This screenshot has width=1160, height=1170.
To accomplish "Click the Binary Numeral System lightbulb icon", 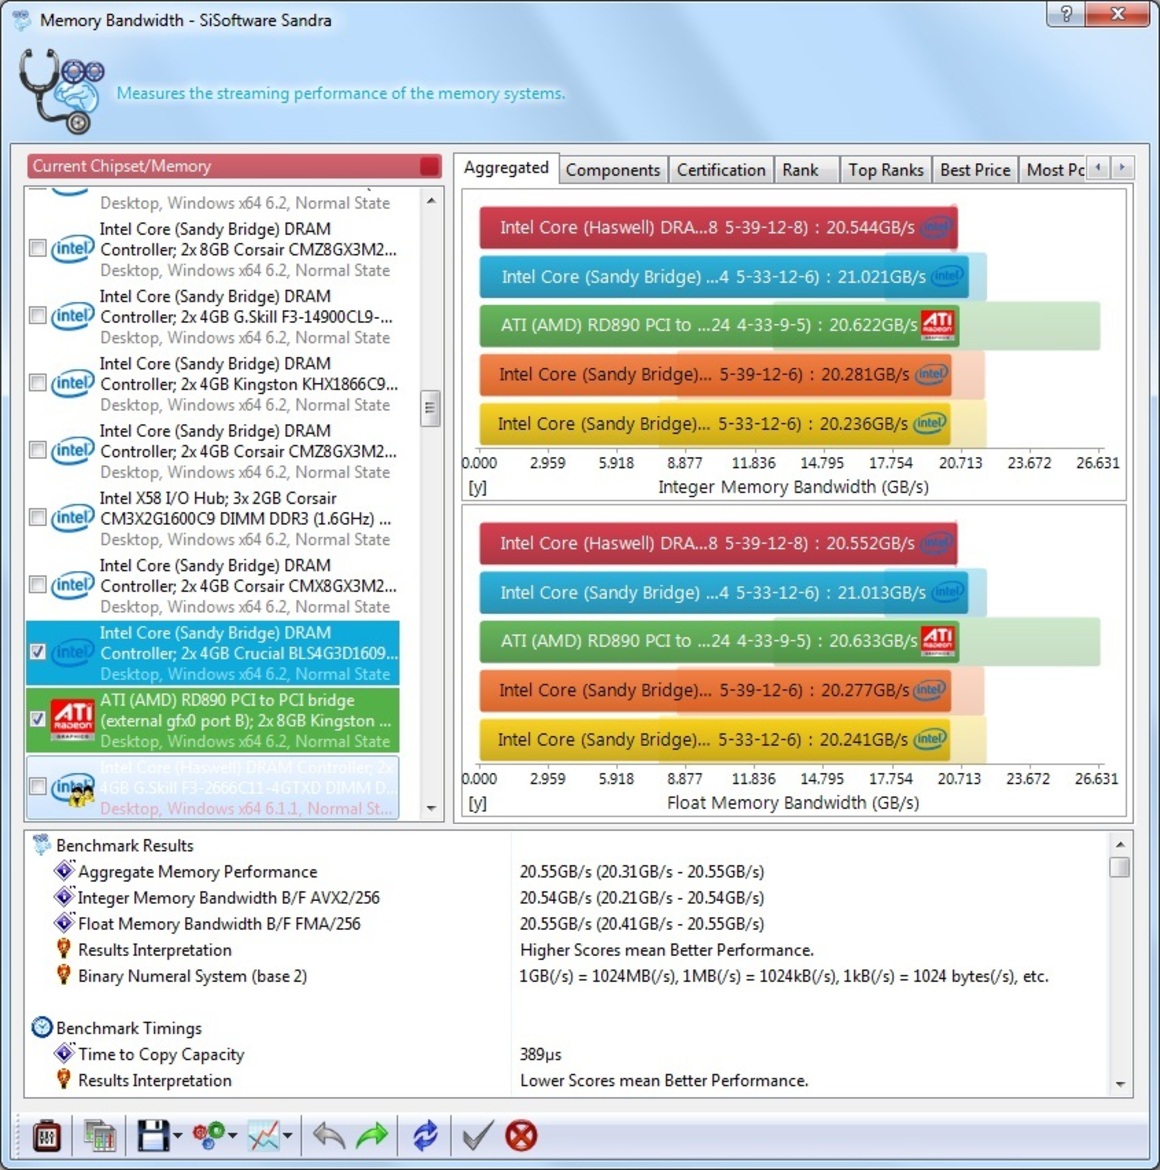I will pyautogui.click(x=63, y=975).
